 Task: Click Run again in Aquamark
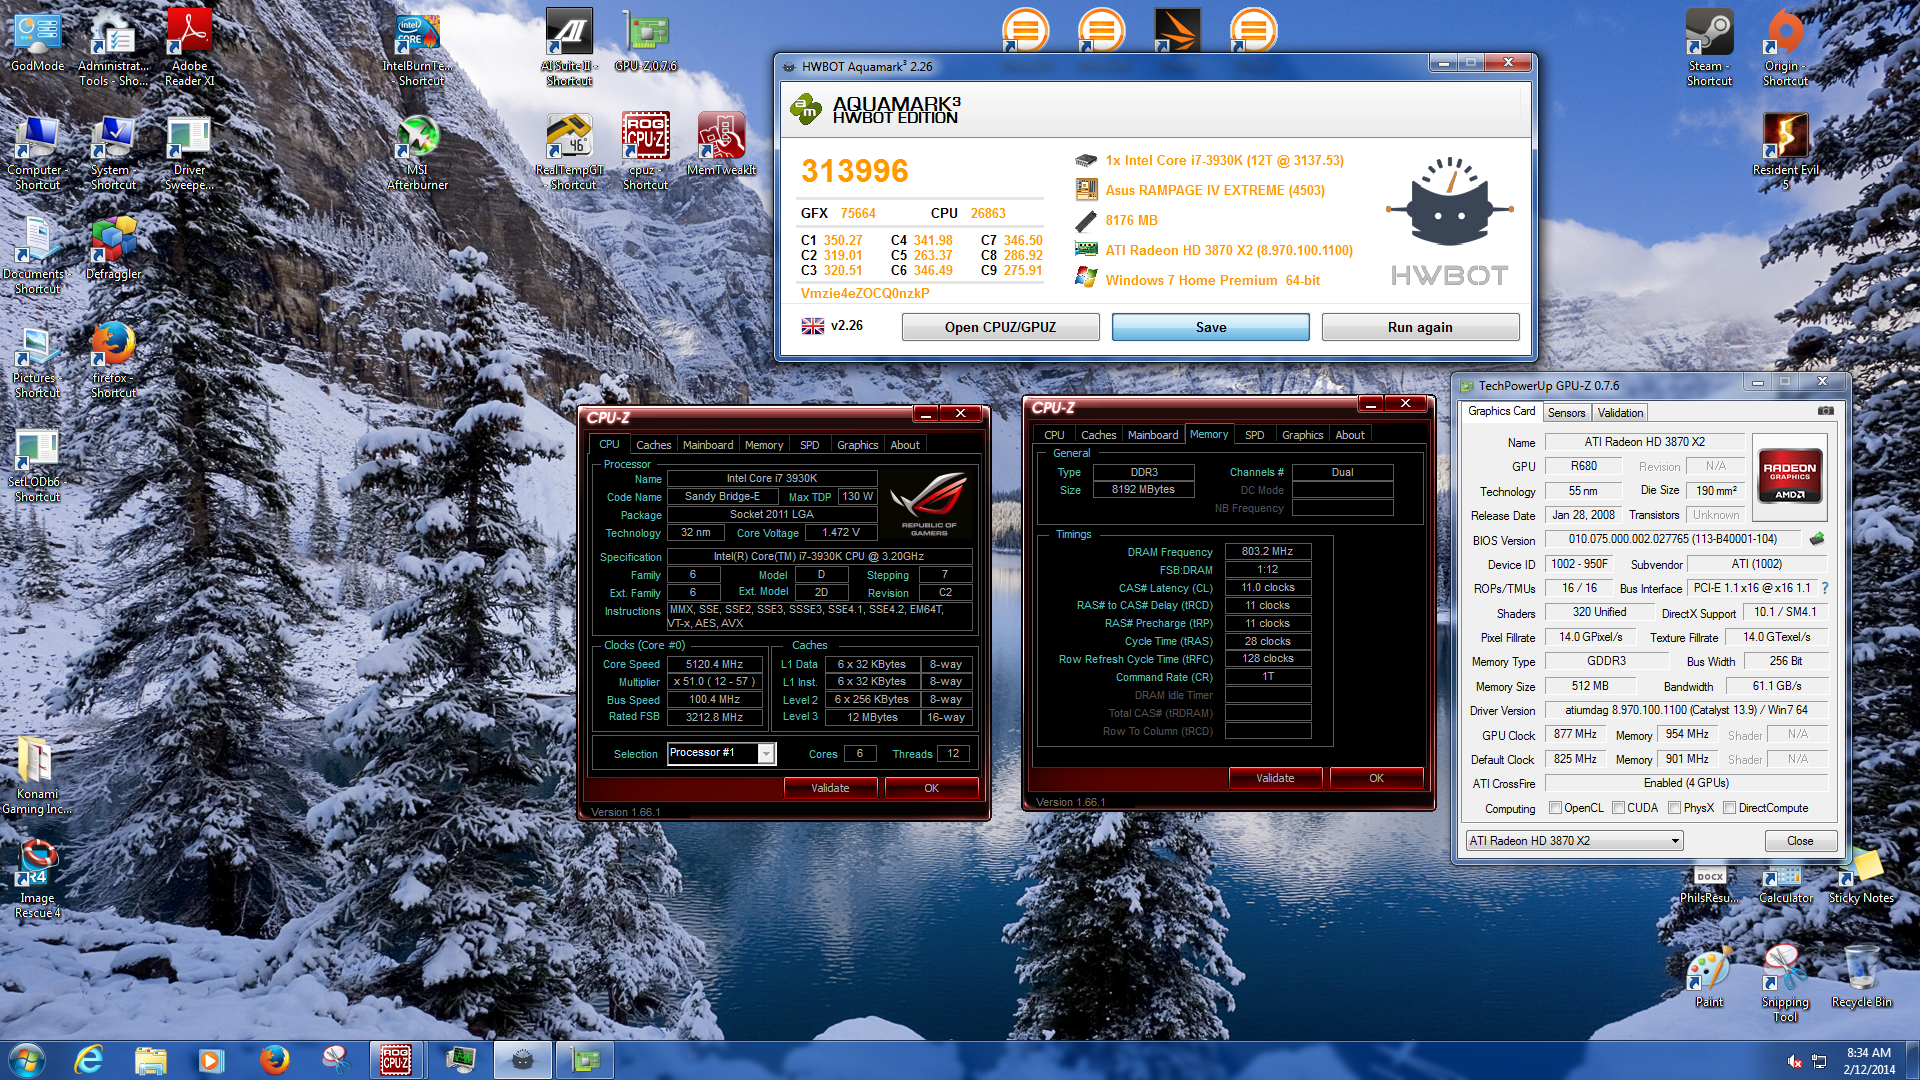[1420, 327]
